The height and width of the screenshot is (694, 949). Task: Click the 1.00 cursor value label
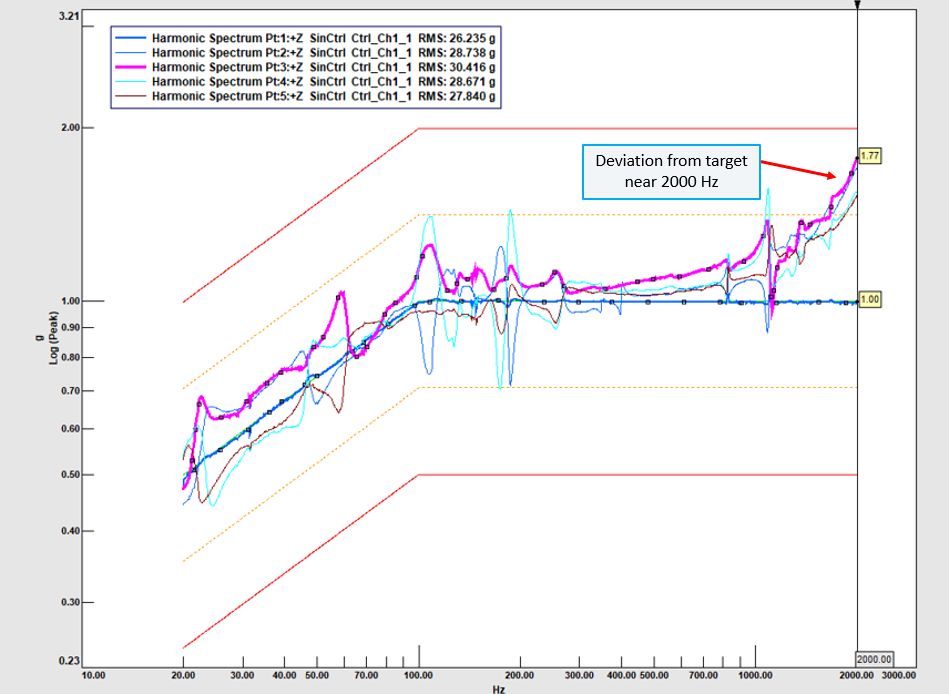click(x=871, y=299)
